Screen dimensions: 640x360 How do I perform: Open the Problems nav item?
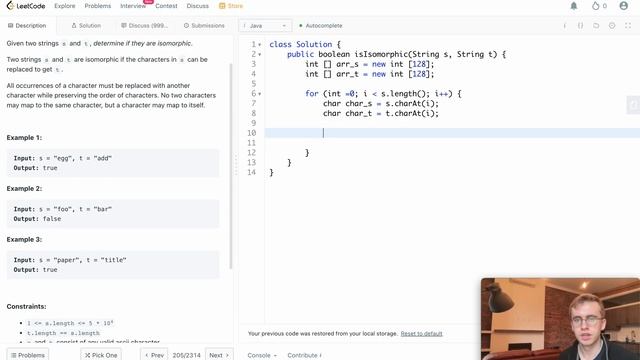[x=98, y=6]
